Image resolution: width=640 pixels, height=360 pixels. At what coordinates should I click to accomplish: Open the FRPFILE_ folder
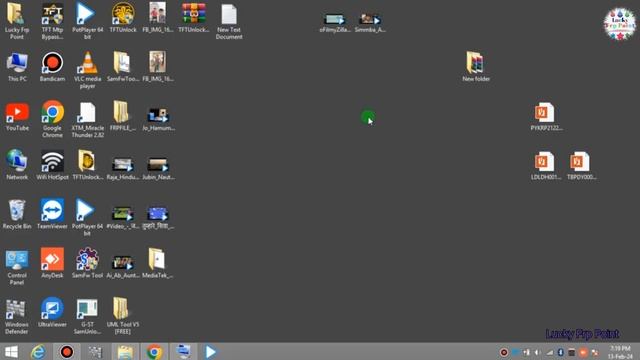[x=122, y=116]
